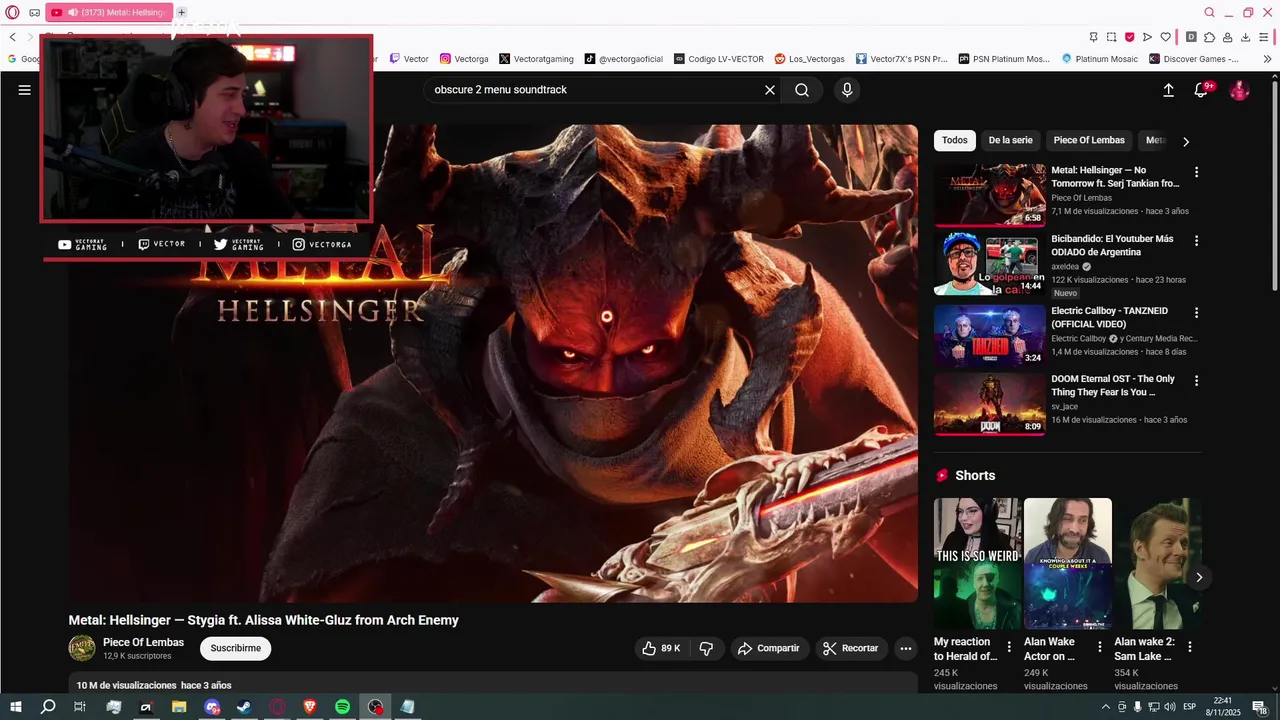Screen dimensions: 1280x720
Task: Clip the video with Recortar
Action: pyautogui.click(x=851, y=648)
